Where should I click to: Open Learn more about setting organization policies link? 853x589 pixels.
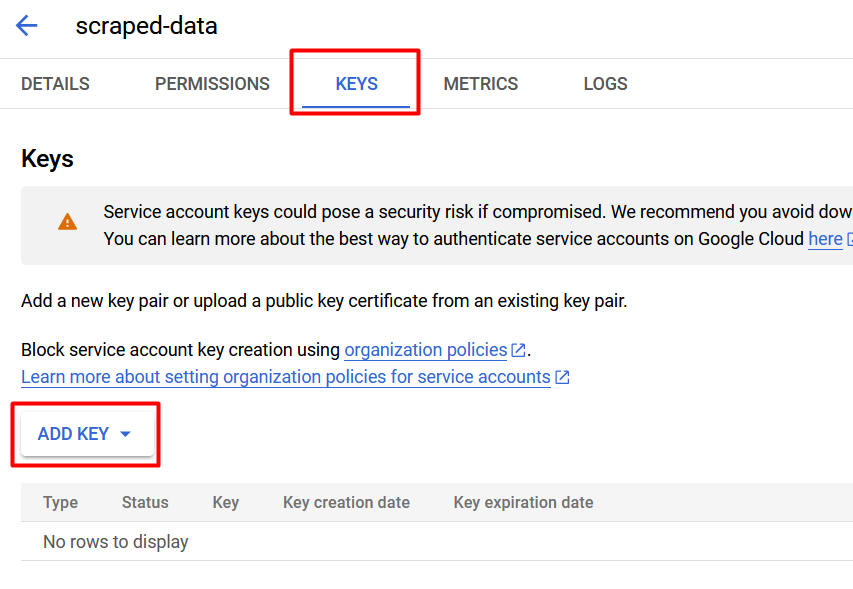pyautogui.click(x=286, y=377)
